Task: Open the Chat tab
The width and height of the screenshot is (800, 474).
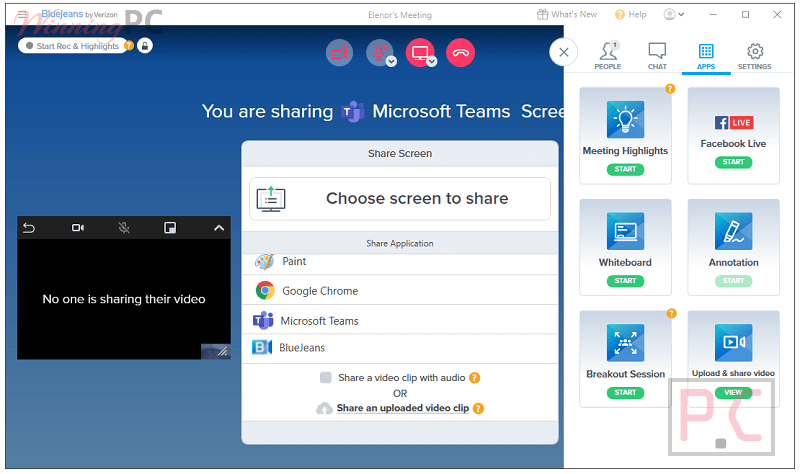Action: 657,56
